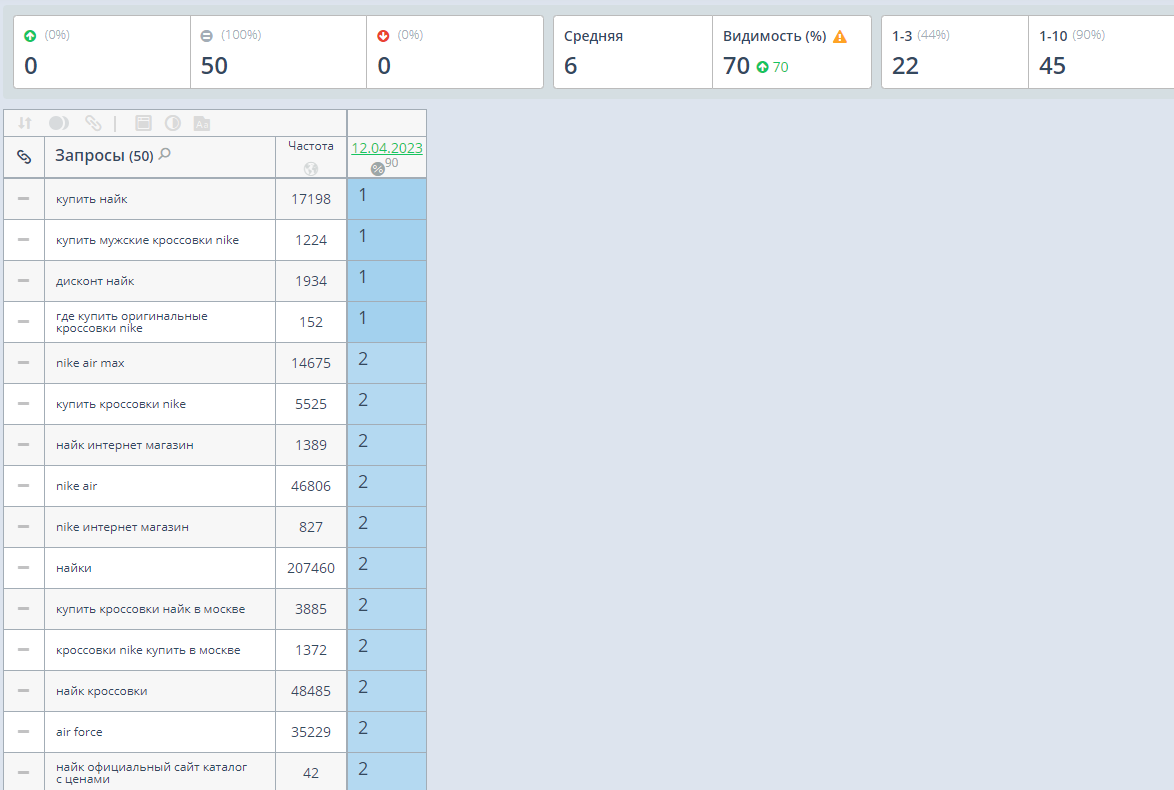Click the dash icon in 'найк кроссовки' row

coord(24,691)
